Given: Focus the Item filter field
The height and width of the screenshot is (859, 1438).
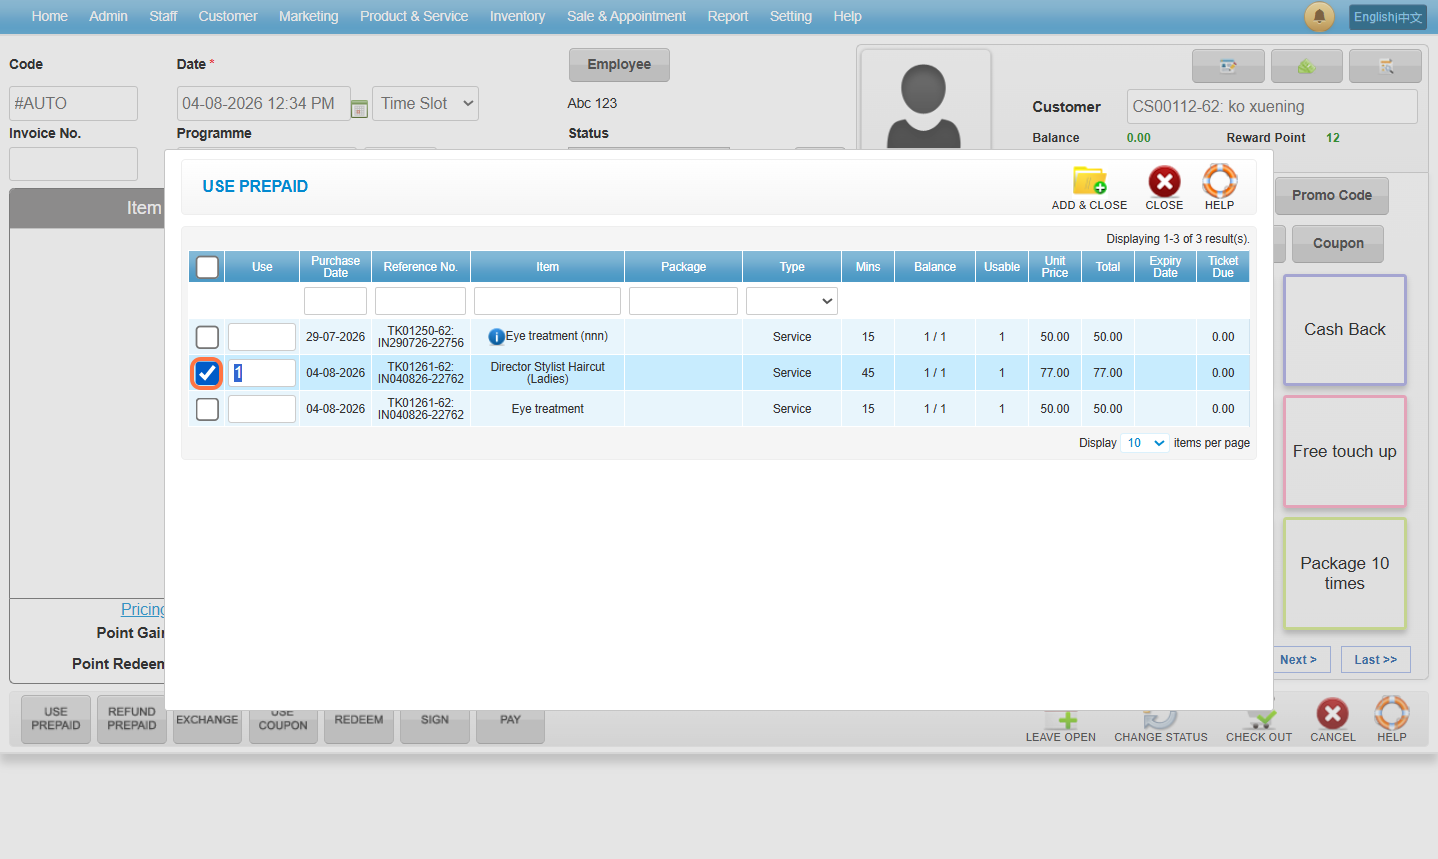Looking at the screenshot, I should pyautogui.click(x=547, y=301).
